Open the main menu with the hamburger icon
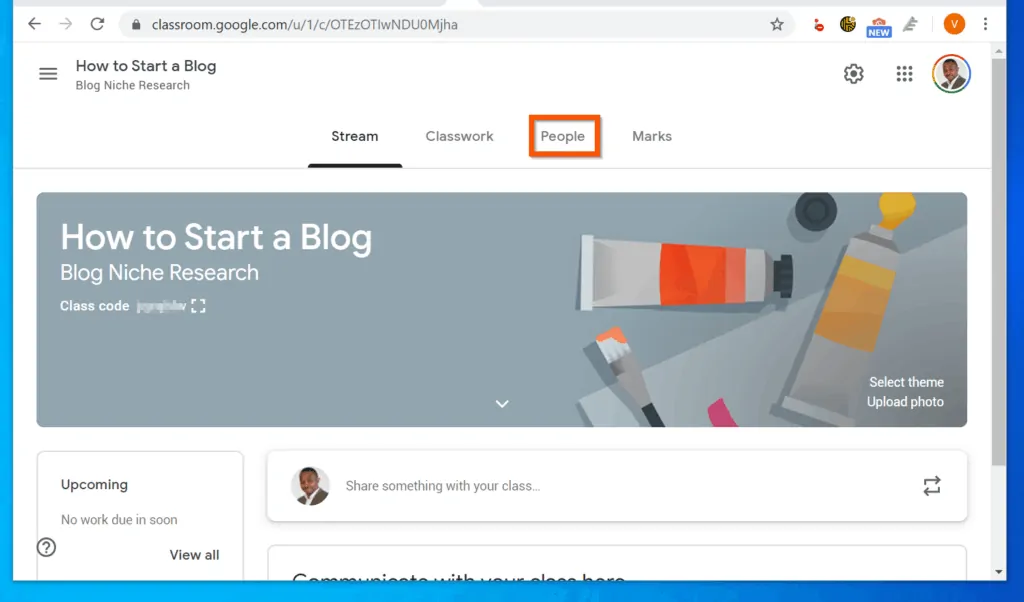The image size is (1024, 602). [x=48, y=73]
